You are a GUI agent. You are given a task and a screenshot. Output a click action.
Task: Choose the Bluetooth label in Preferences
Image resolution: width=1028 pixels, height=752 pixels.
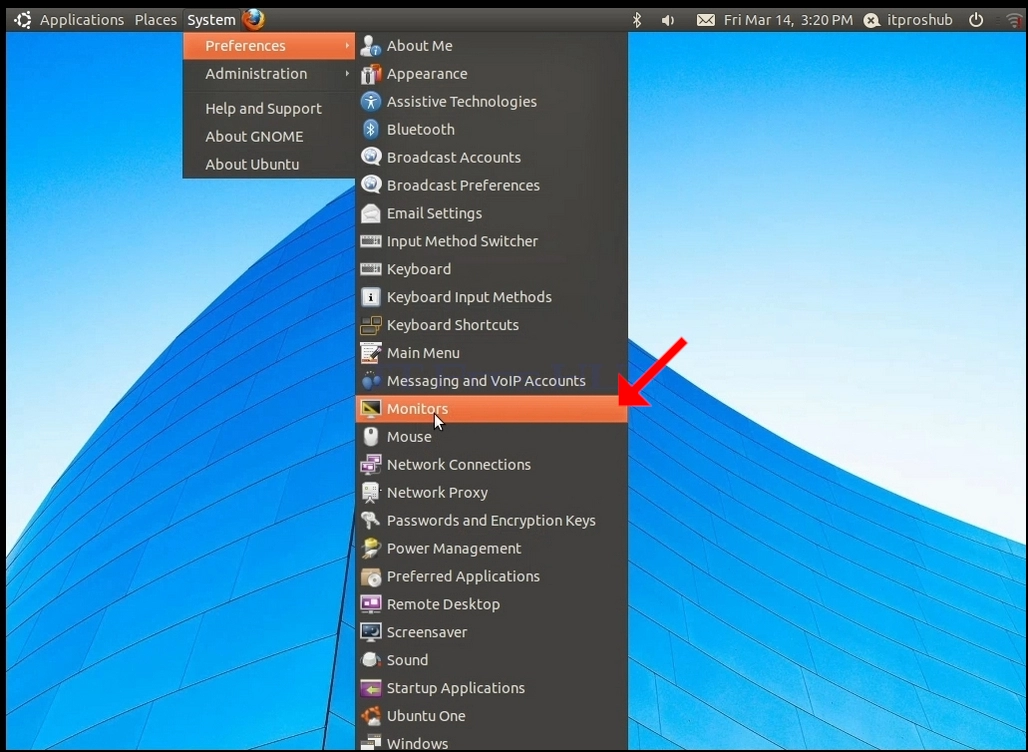click(420, 130)
